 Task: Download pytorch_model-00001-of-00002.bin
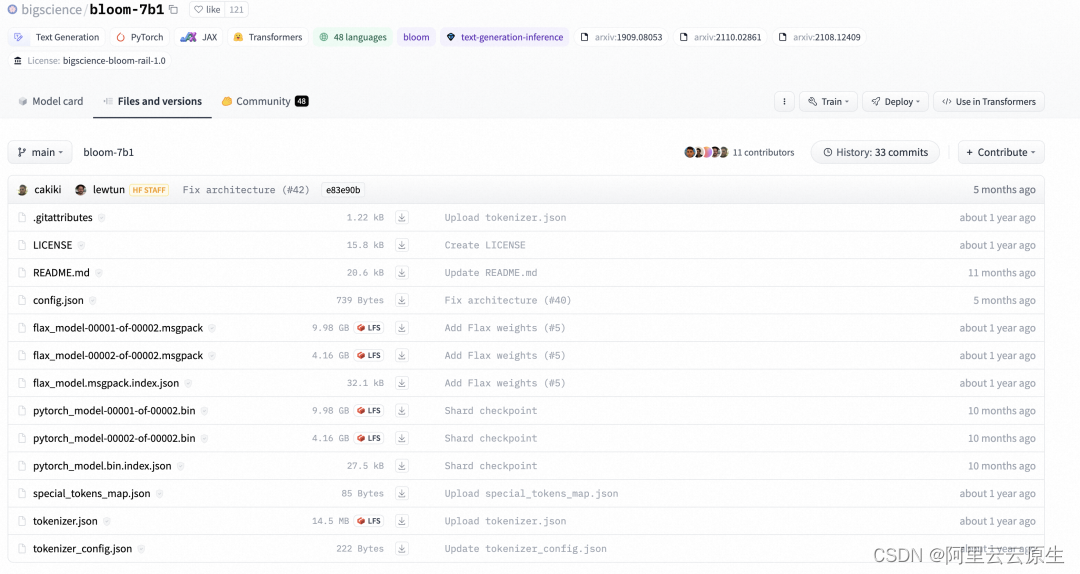402,411
